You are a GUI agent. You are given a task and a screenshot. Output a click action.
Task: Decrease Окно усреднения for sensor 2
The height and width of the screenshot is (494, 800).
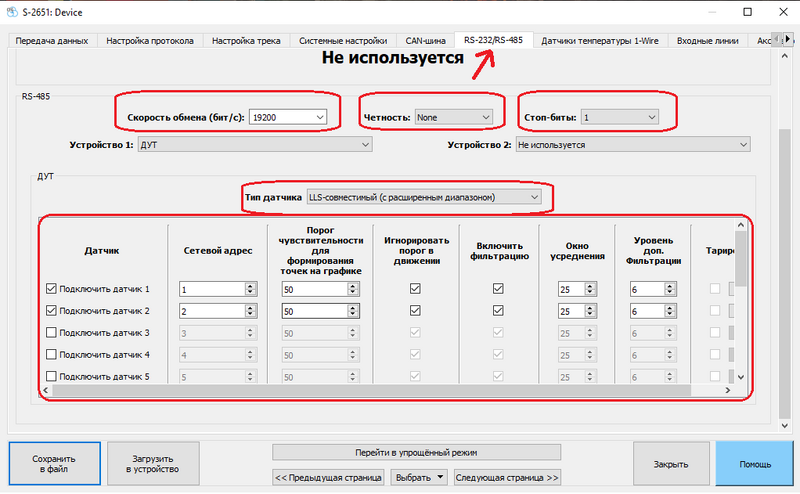(590, 314)
